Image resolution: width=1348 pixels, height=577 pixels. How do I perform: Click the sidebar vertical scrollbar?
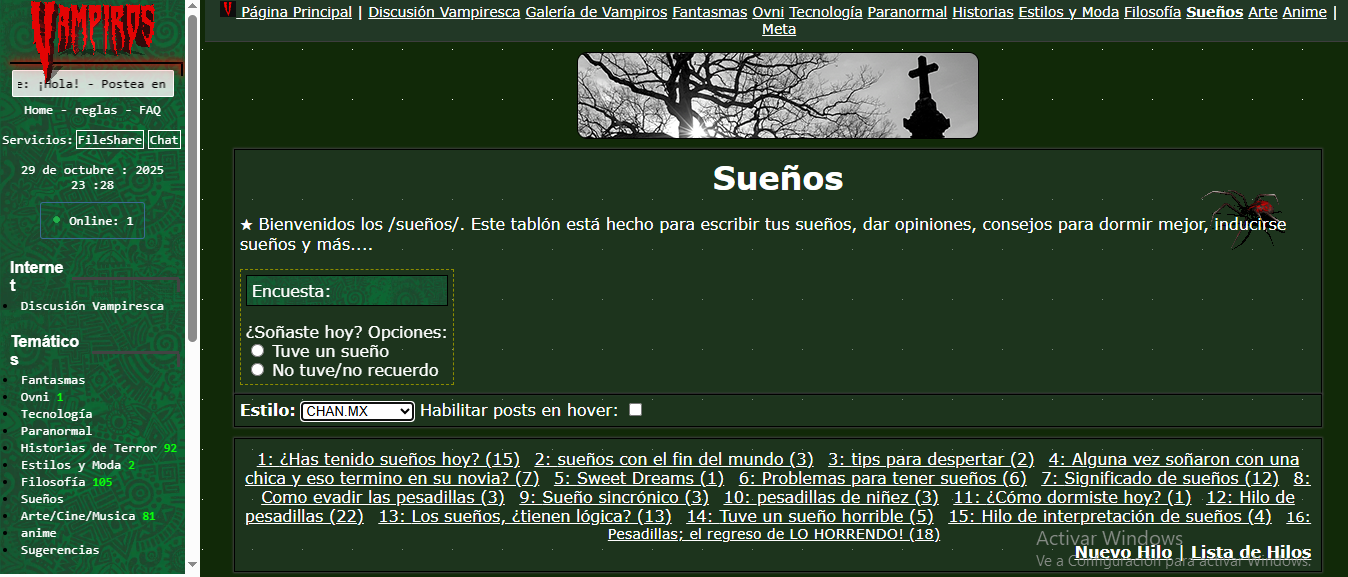tap(192, 180)
